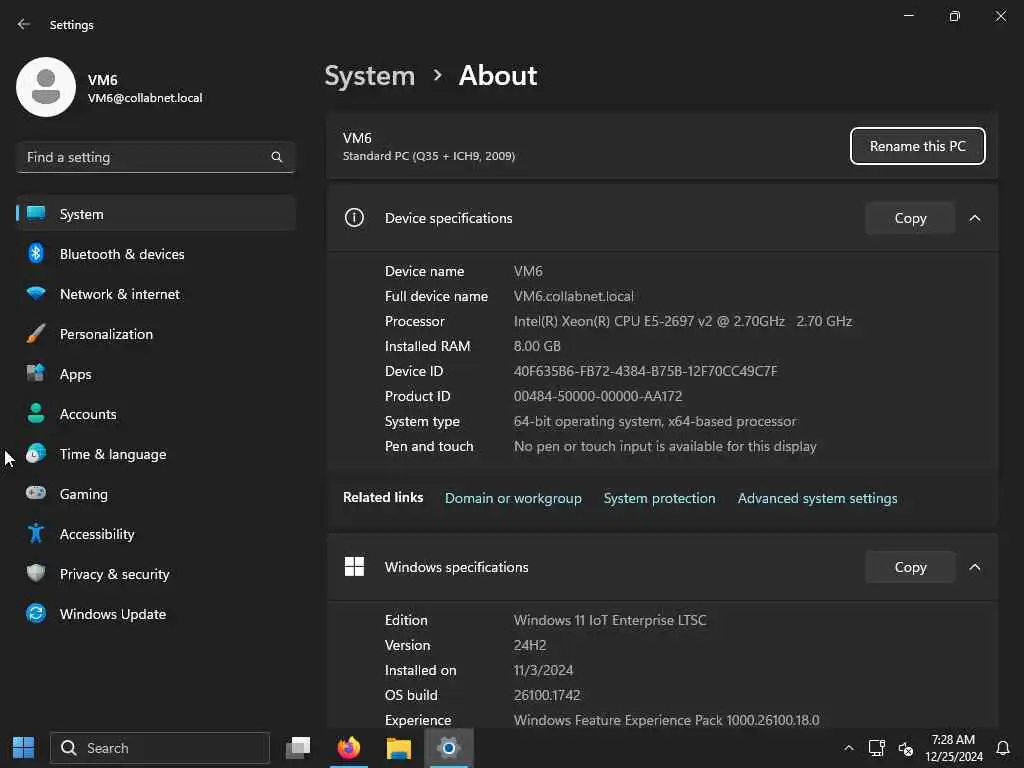Open Privacy & security settings
The height and width of the screenshot is (768, 1024).
(x=156, y=573)
